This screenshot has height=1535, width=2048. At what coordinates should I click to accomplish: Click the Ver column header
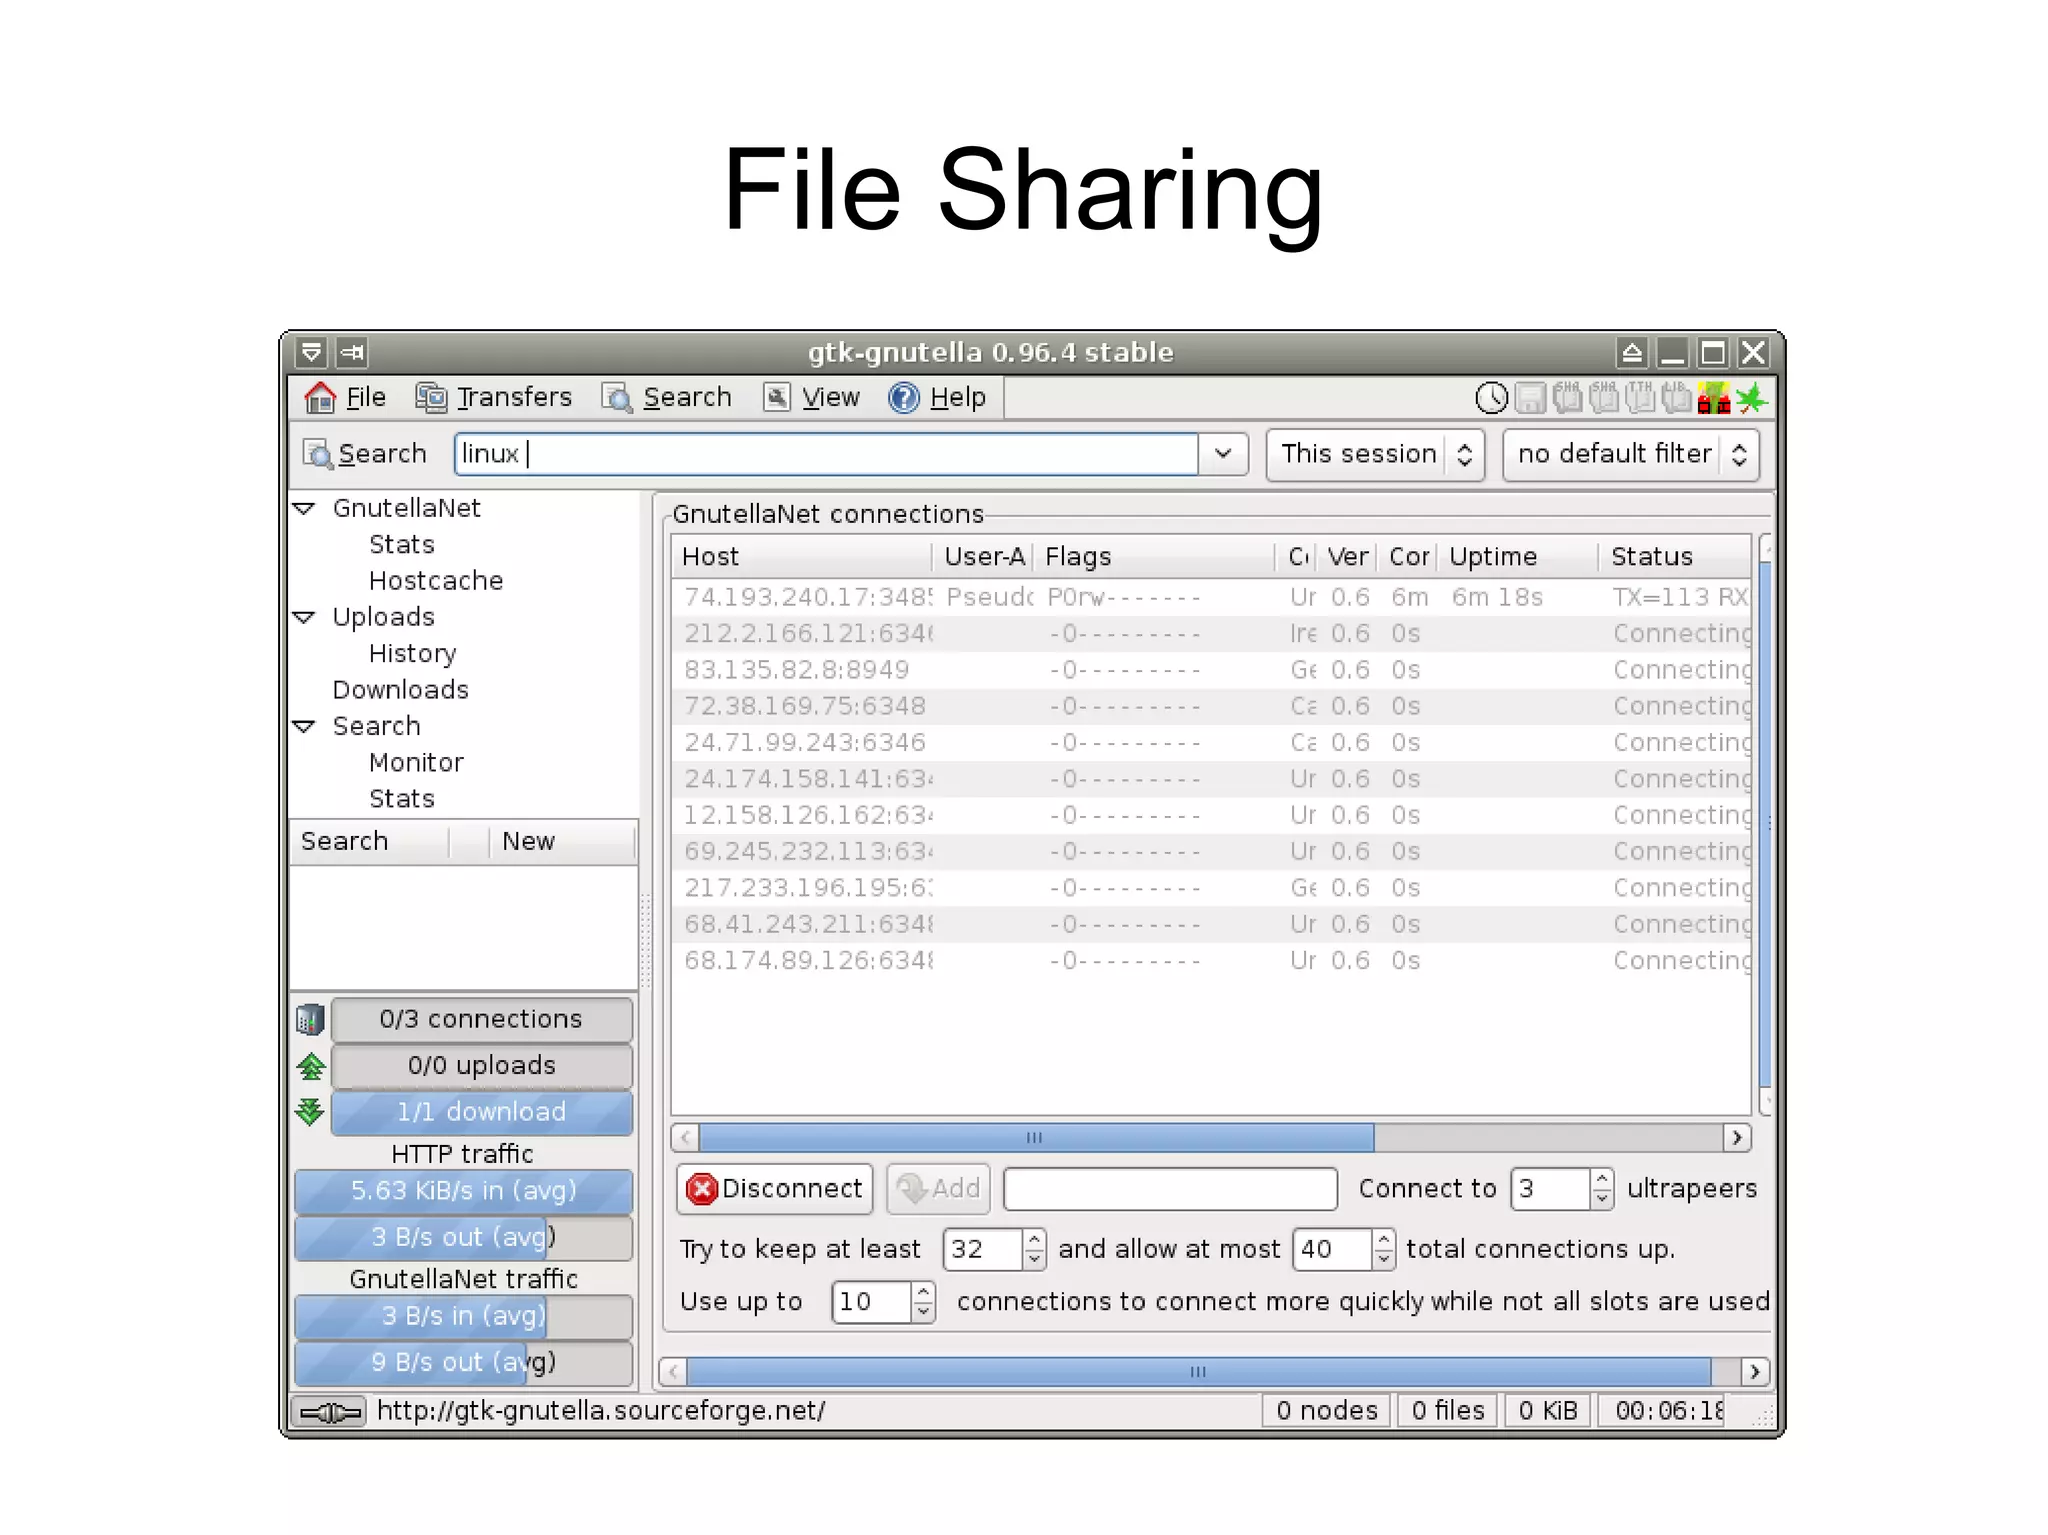[1348, 557]
